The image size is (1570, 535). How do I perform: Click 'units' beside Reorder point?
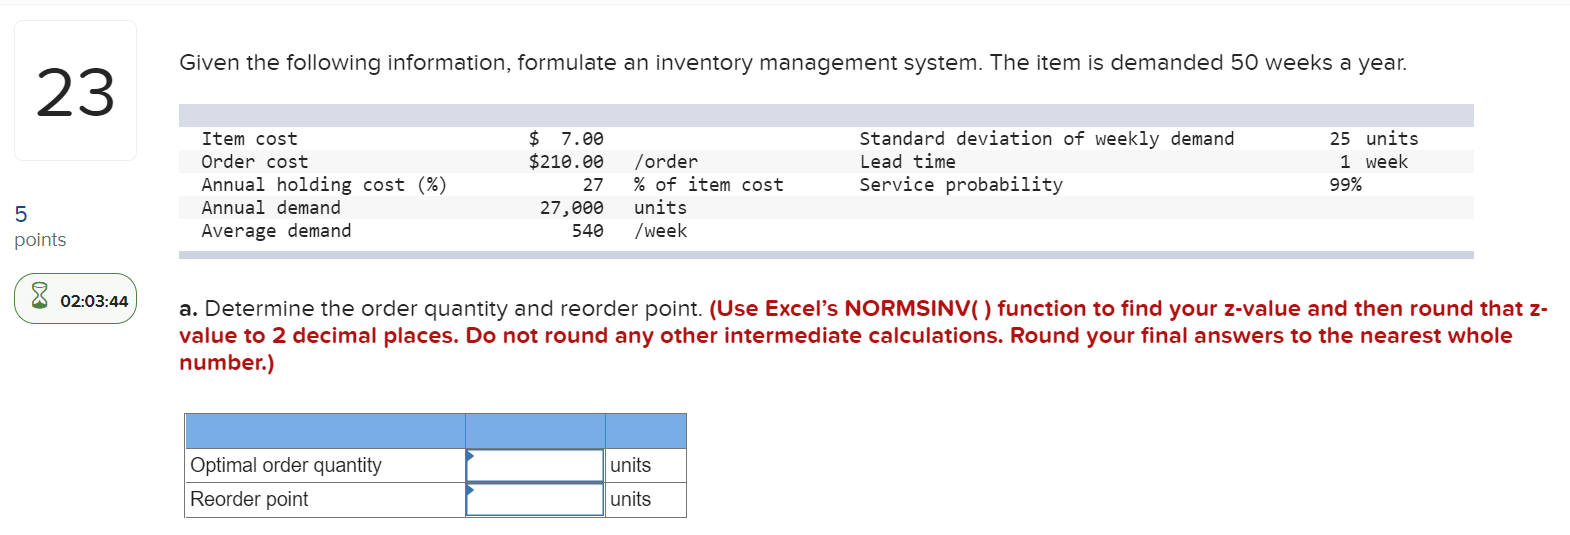point(630,499)
